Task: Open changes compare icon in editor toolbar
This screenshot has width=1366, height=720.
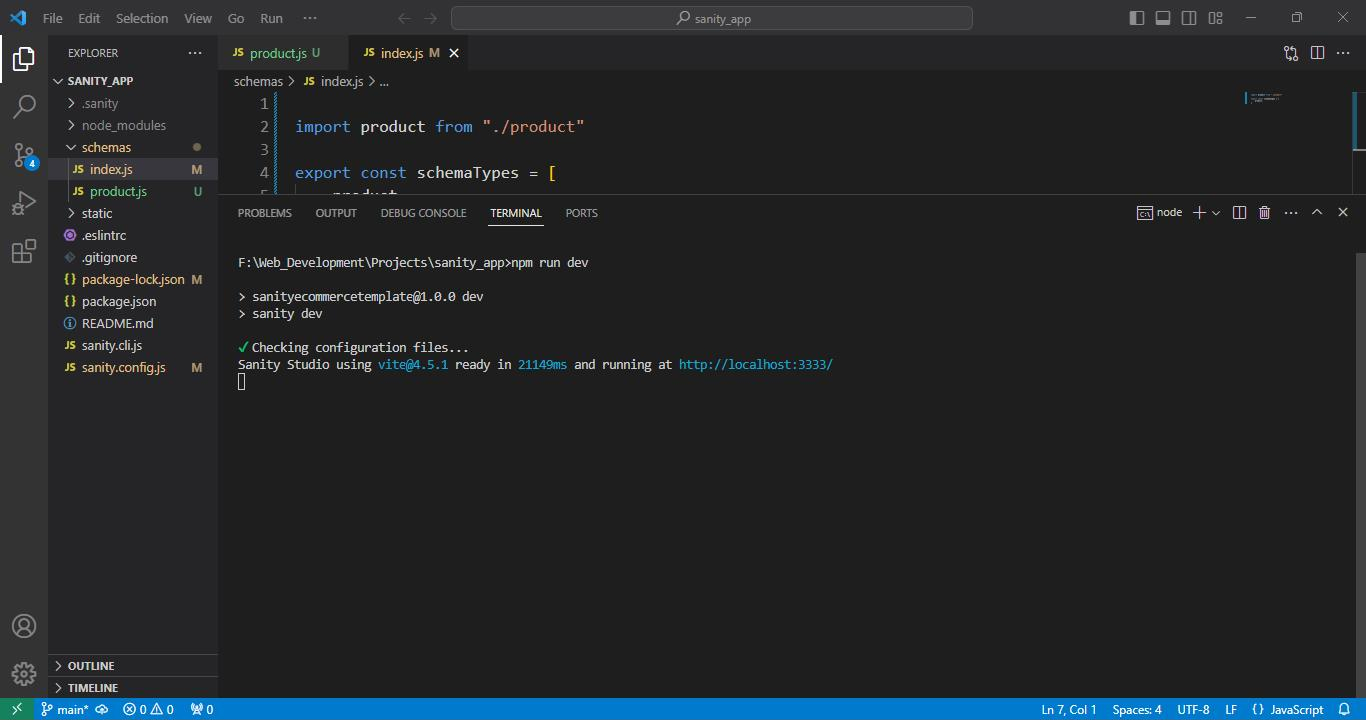Action: (1291, 53)
